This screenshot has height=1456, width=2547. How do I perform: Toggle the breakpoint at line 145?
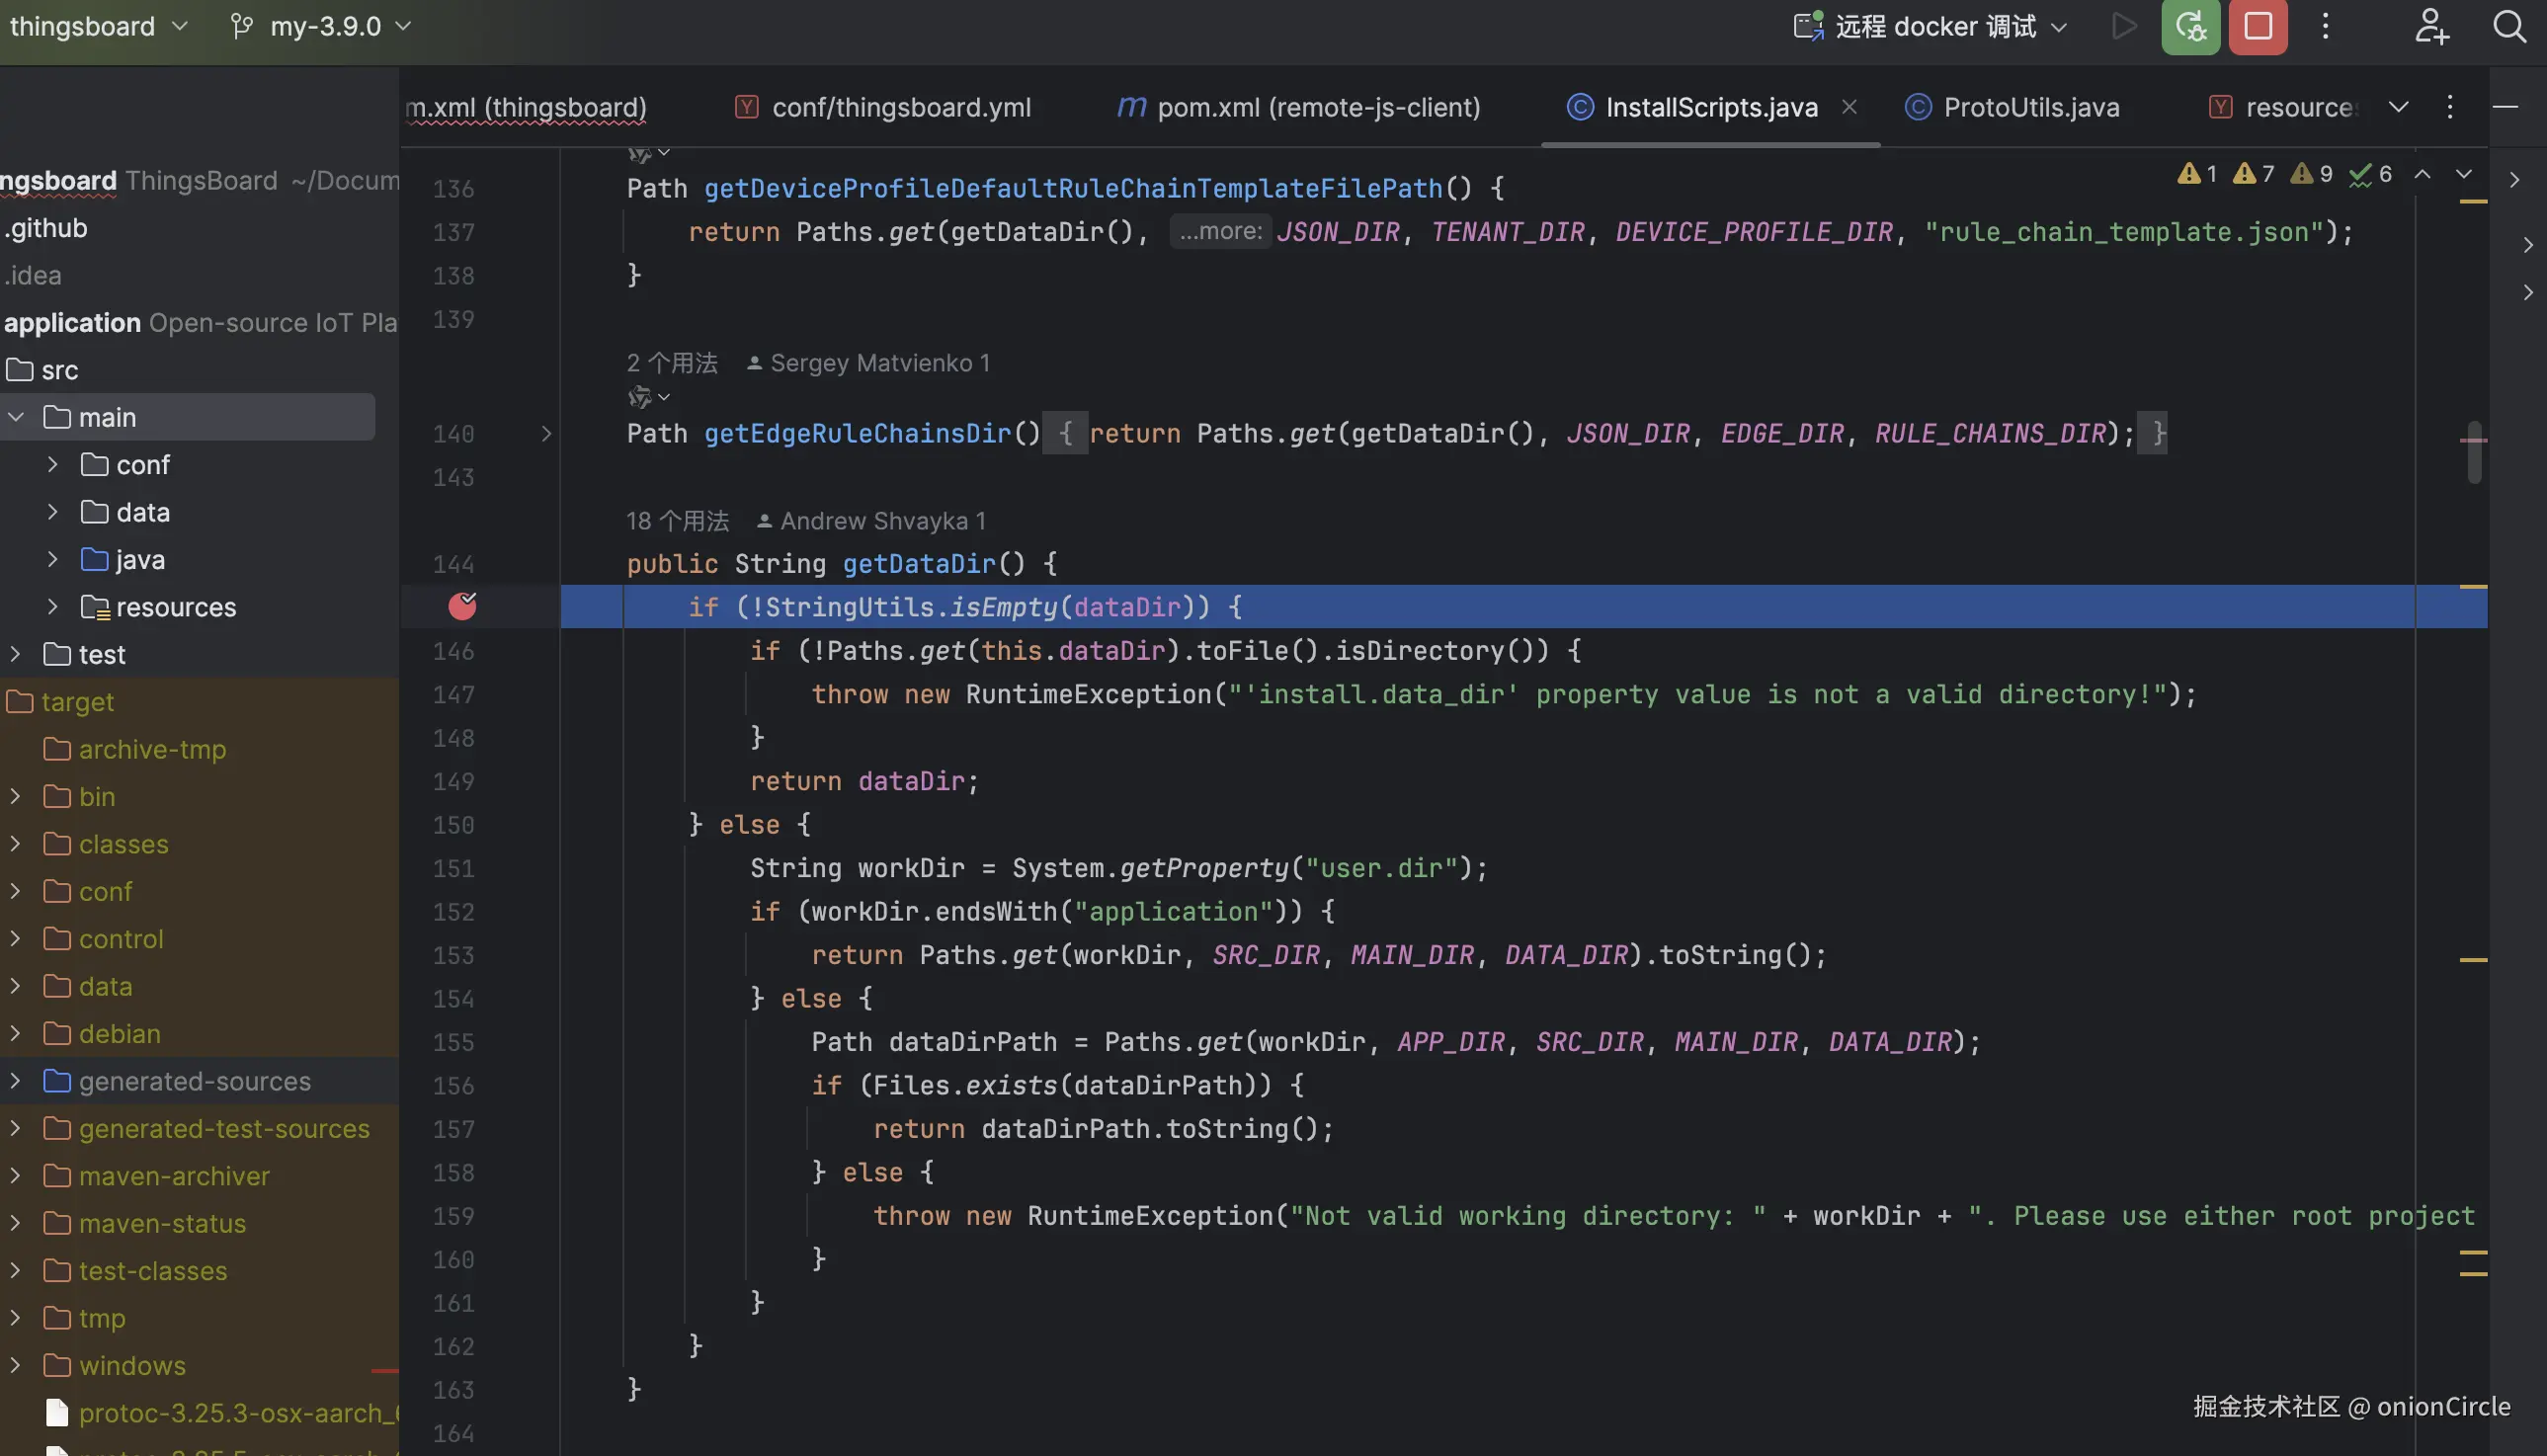(x=462, y=606)
